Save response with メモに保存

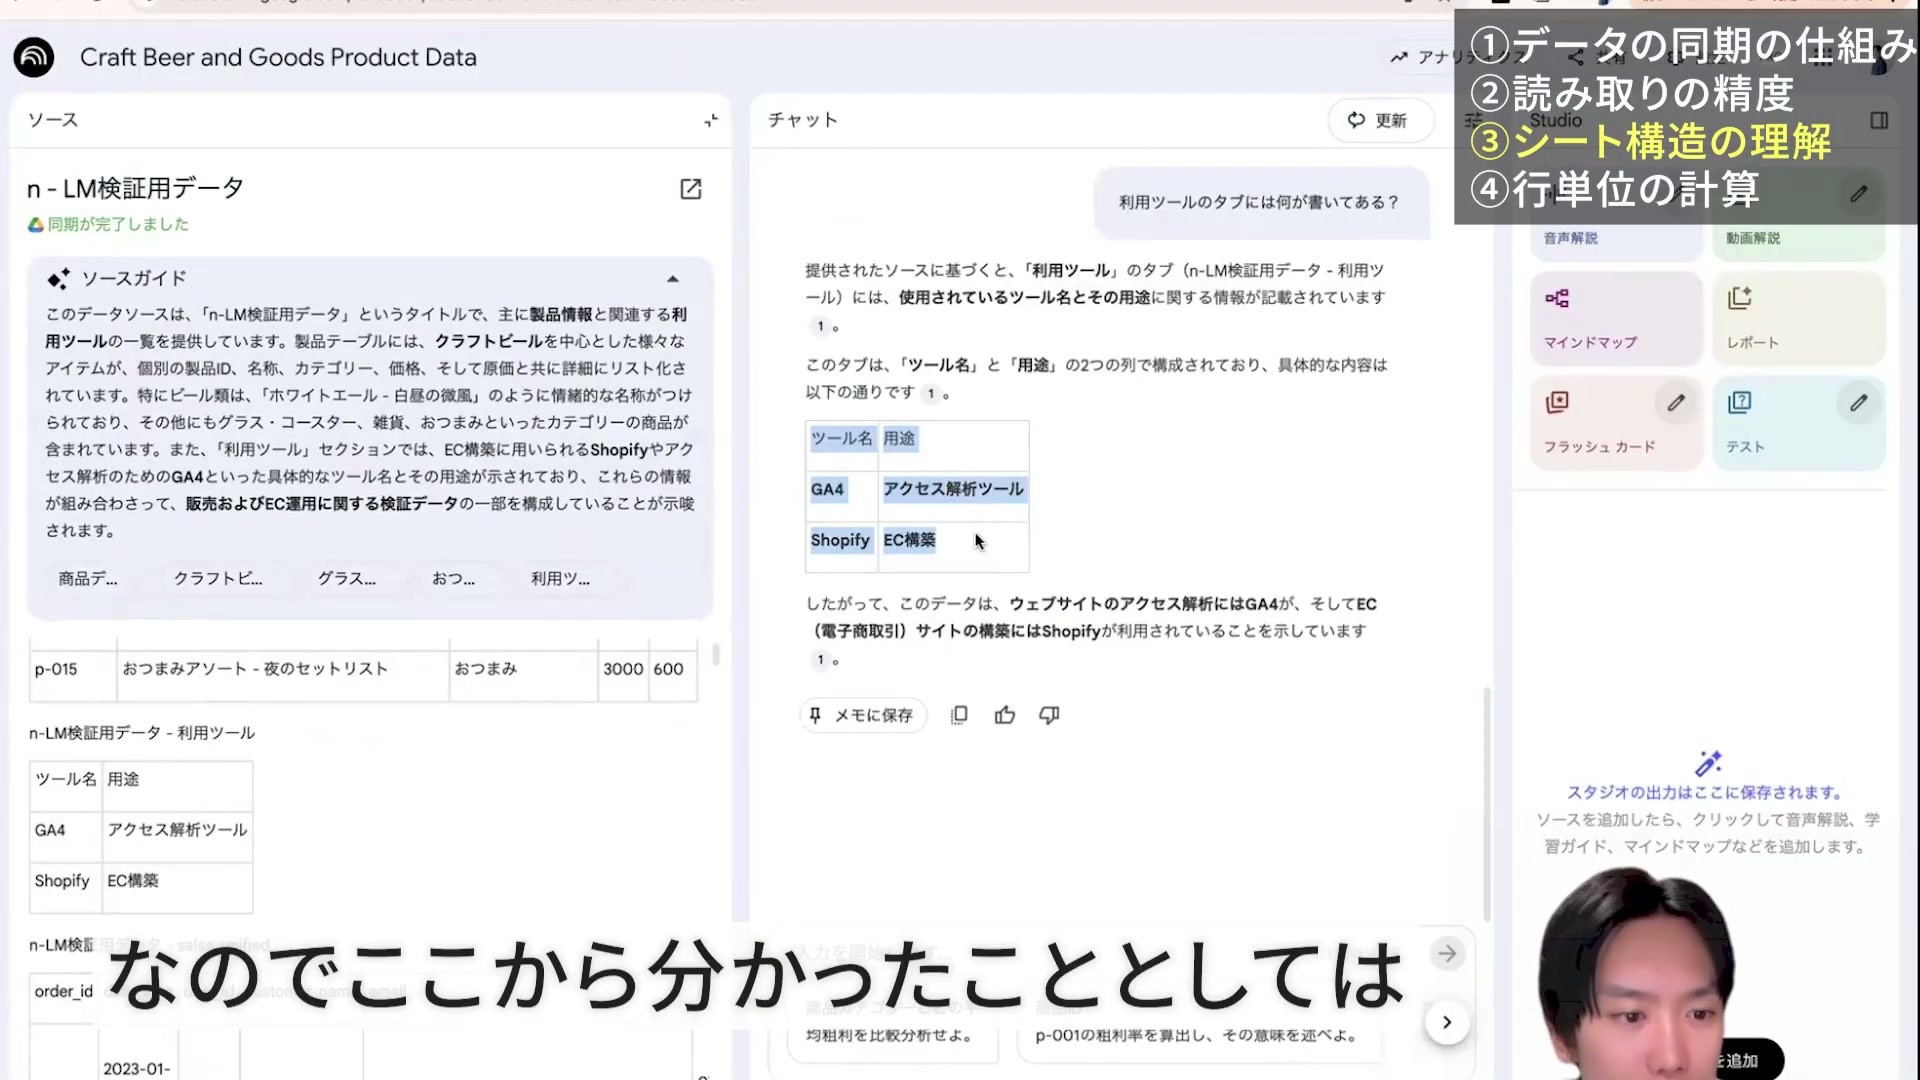pos(864,715)
